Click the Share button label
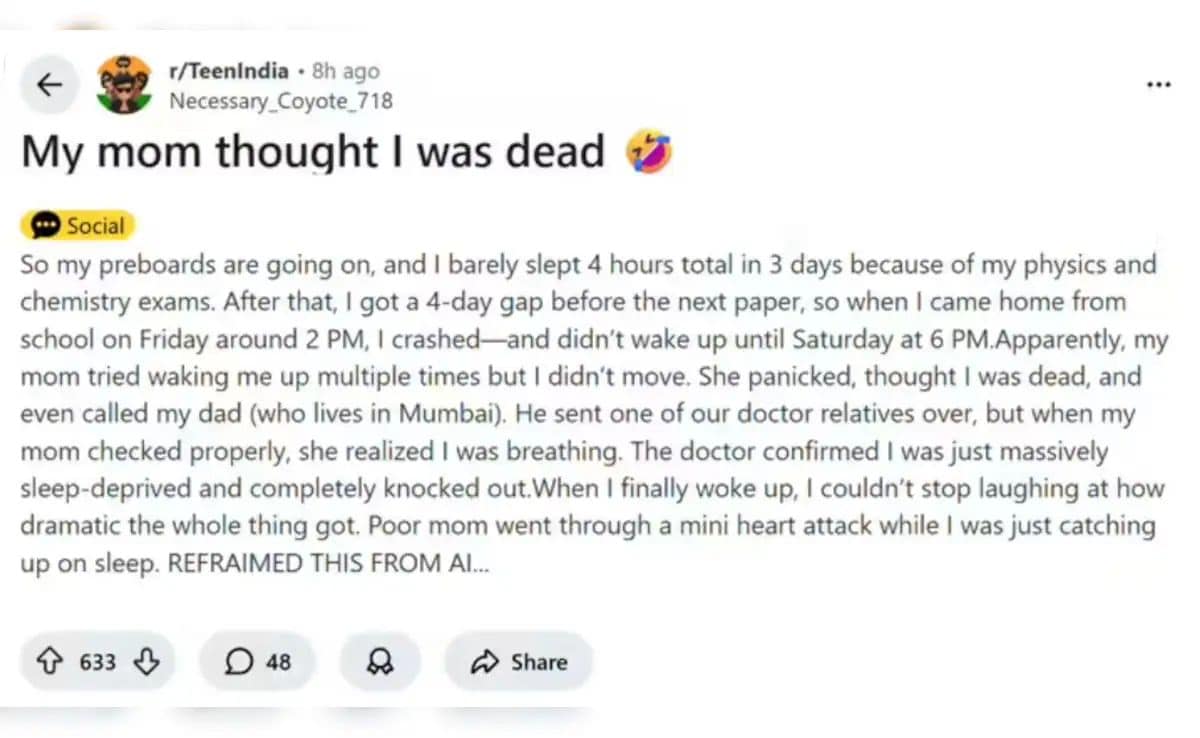 [539, 662]
